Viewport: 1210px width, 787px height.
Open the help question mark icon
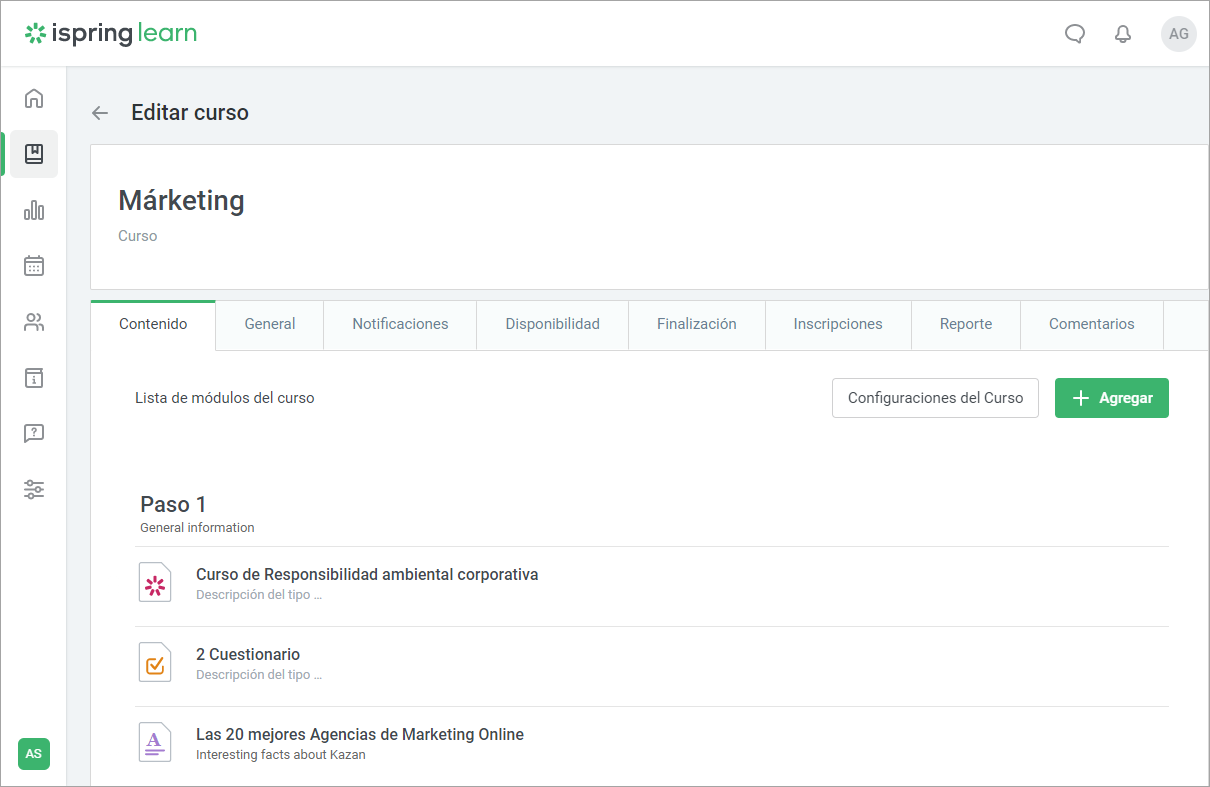[34, 434]
